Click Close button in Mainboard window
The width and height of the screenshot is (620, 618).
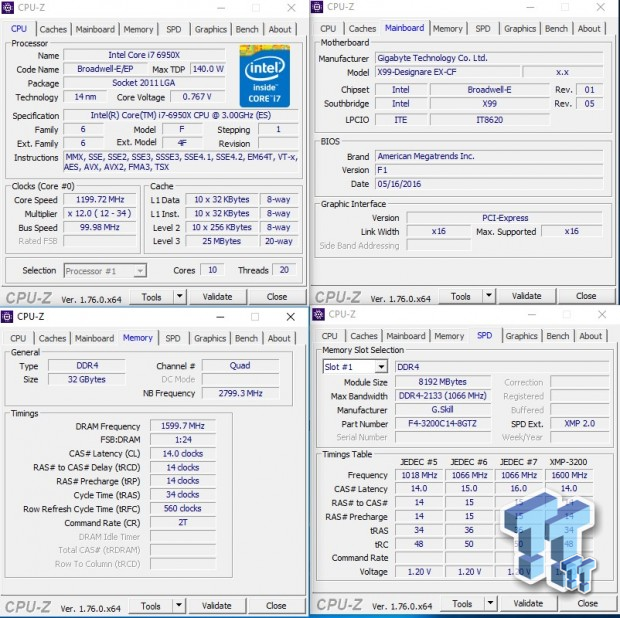point(586,296)
